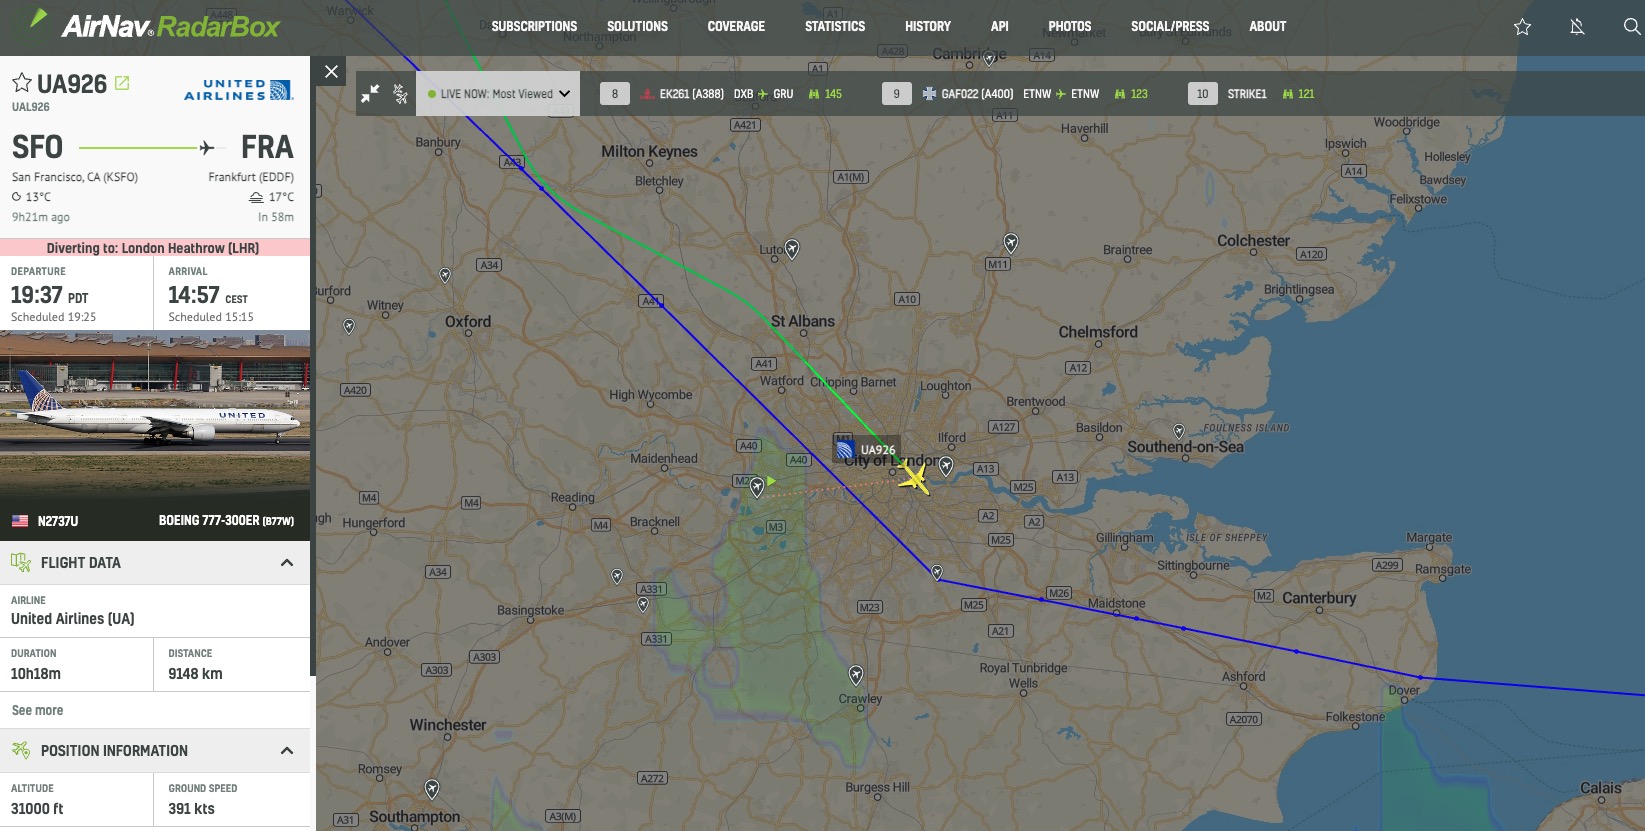Screen dimensions: 1645x831
Task: Open the Subscriptions menu
Action: click(534, 27)
